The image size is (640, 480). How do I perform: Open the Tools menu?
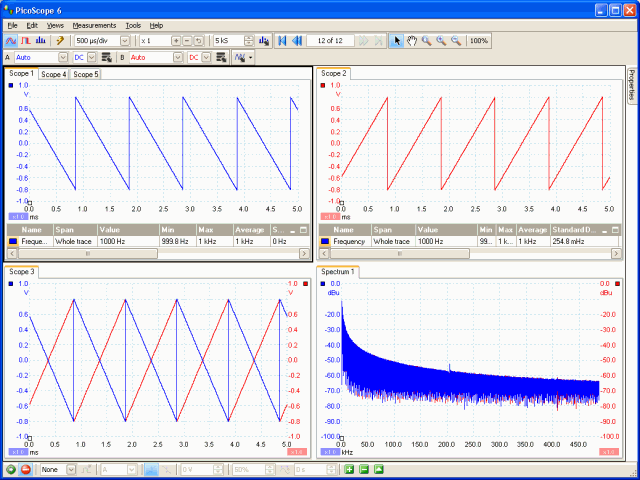(x=133, y=25)
